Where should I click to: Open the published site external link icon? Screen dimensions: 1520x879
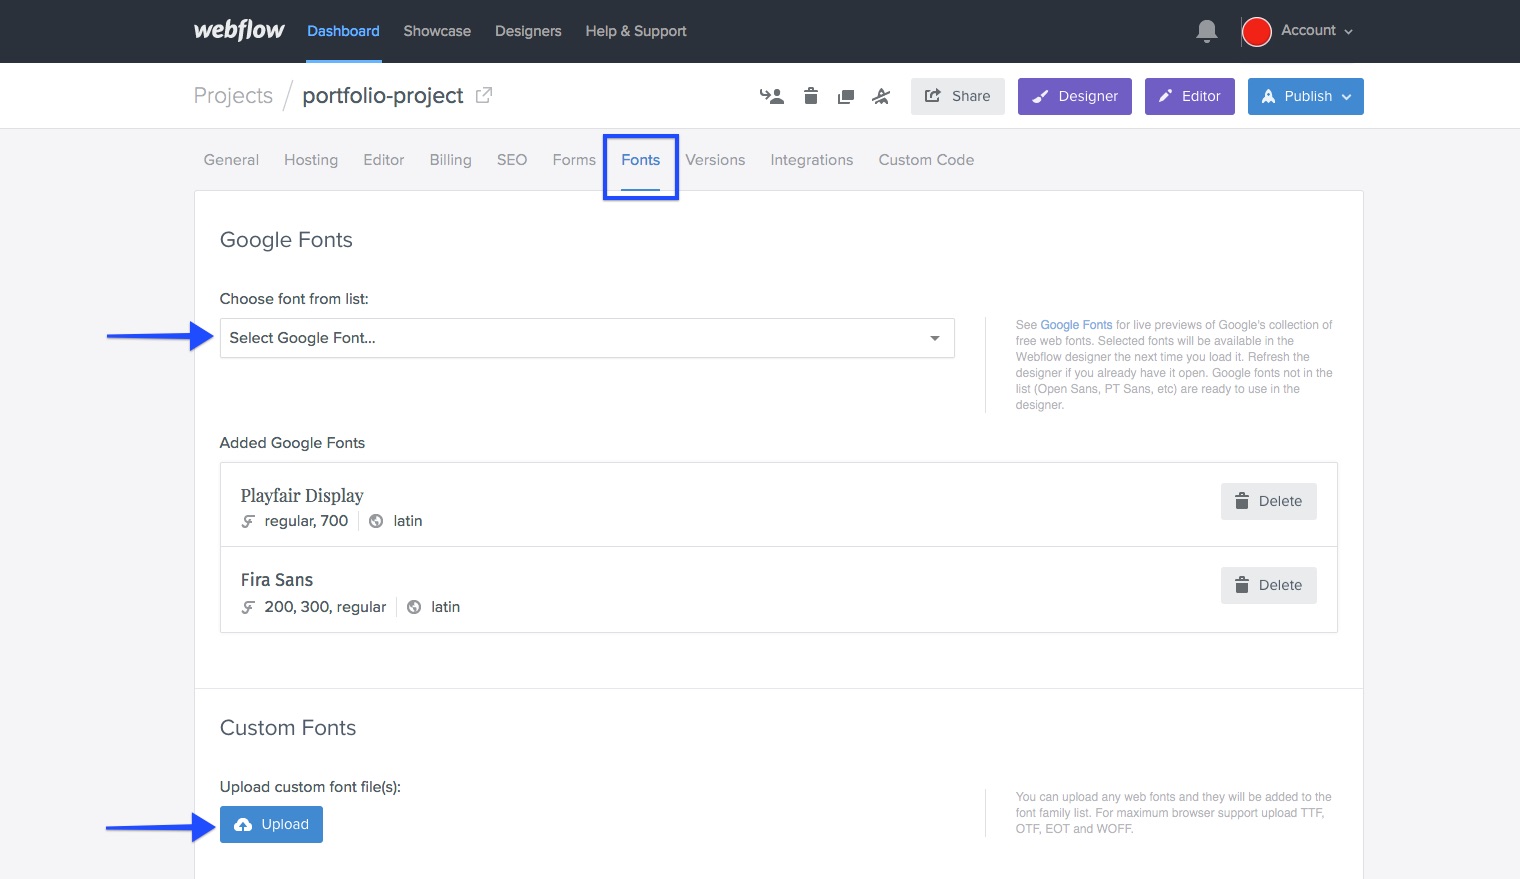tap(484, 95)
